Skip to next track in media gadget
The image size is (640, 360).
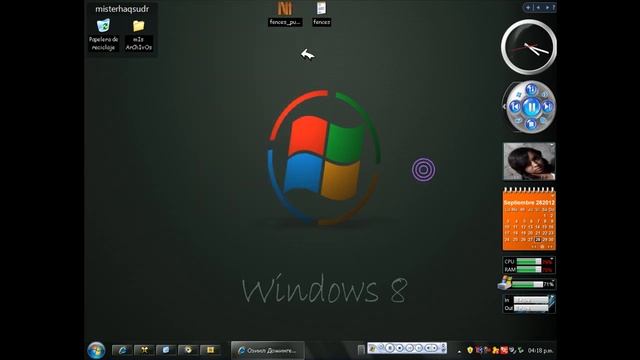tap(548, 107)
